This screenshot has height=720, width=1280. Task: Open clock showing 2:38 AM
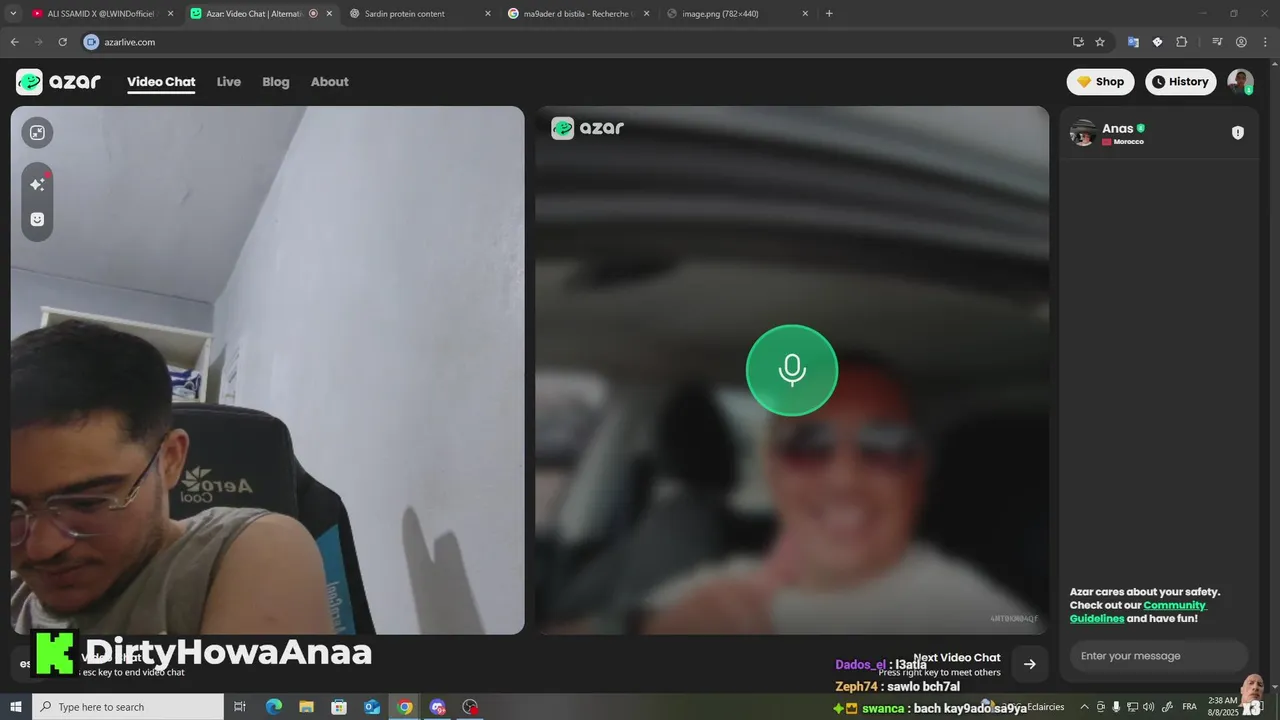[1222, 706]
